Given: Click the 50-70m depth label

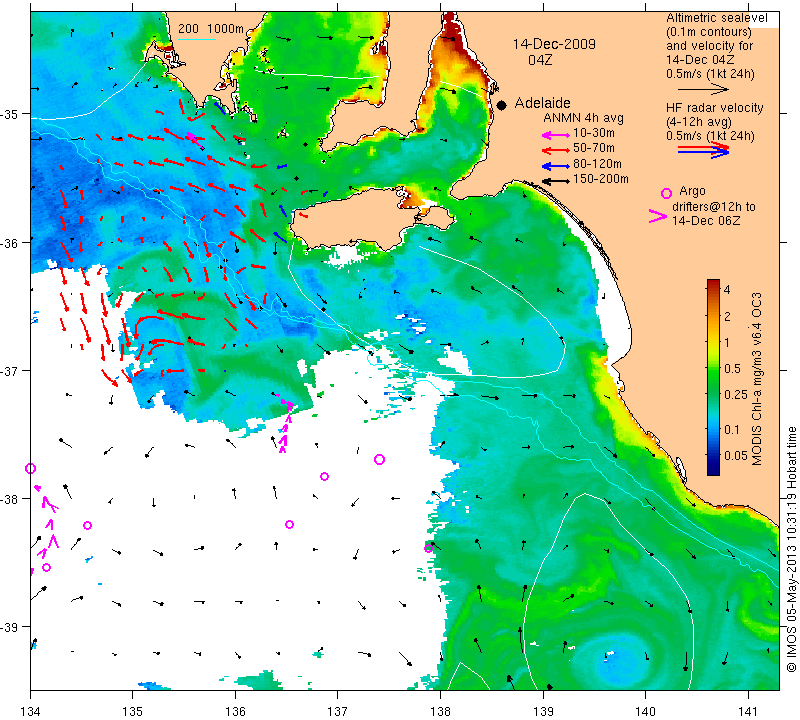Looking at the screenshot, I should (594, 148).
